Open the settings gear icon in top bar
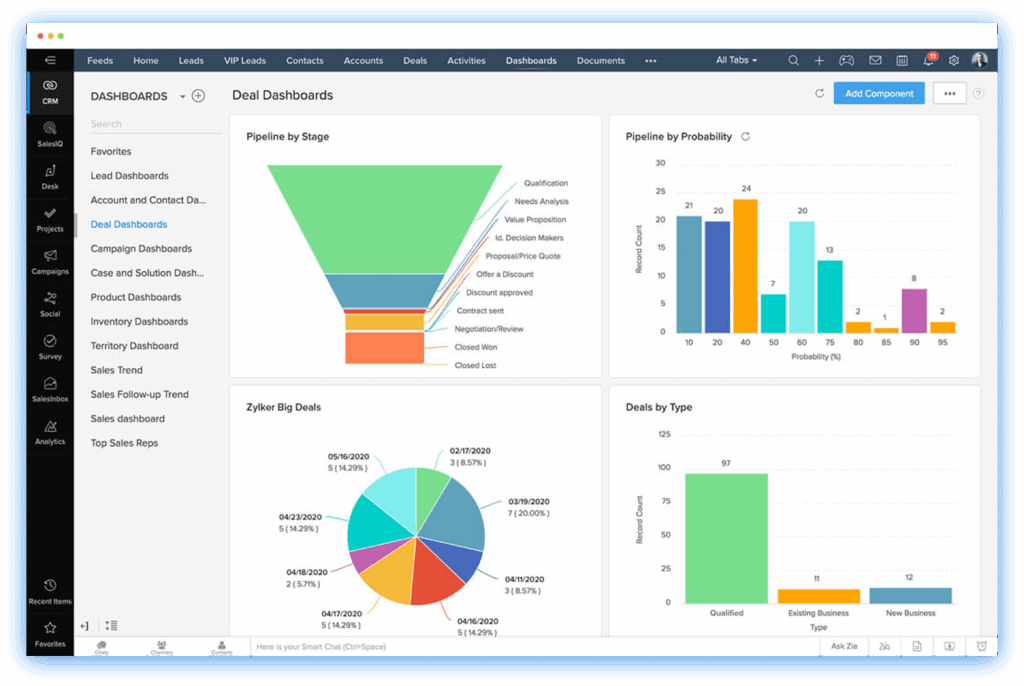Image resolution: width=1024 pixels, height=686 pixels. click(x=954, y=60)
